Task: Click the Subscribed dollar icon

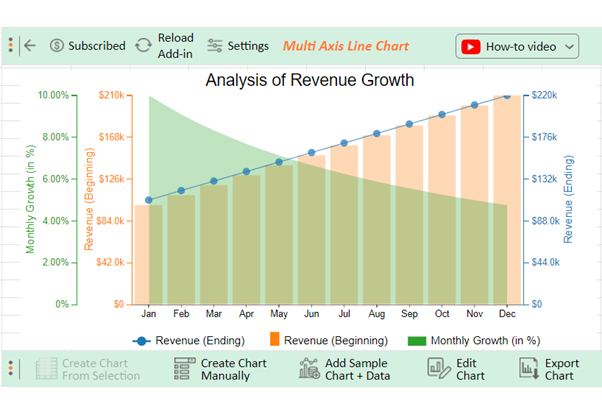Action: (56, 46)
